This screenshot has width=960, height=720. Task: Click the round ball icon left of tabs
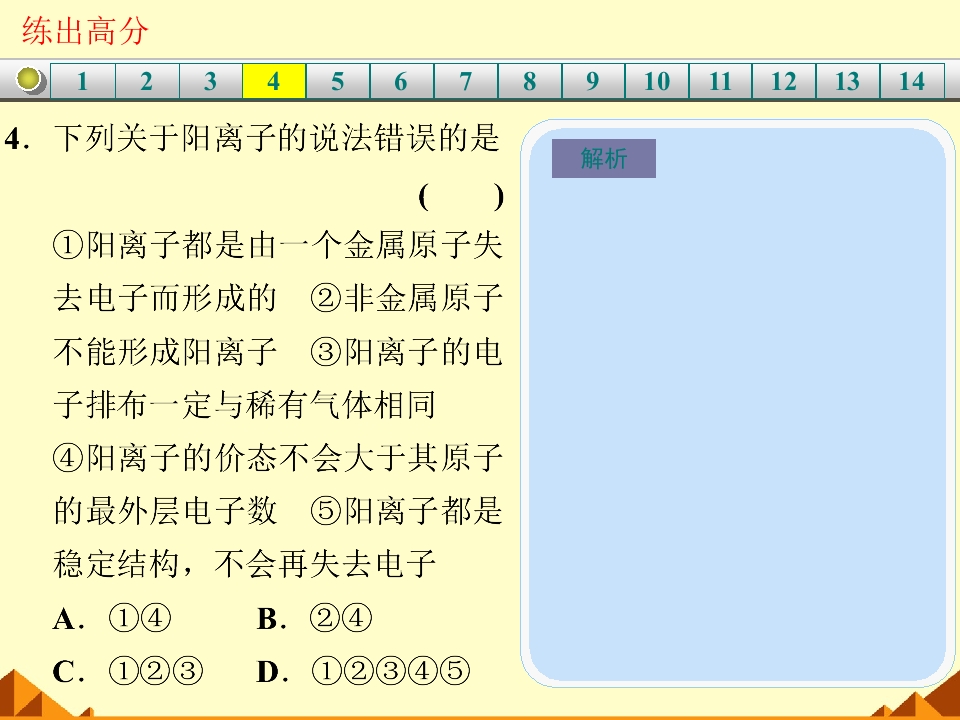pyautogui.click(x=32, y=80)
